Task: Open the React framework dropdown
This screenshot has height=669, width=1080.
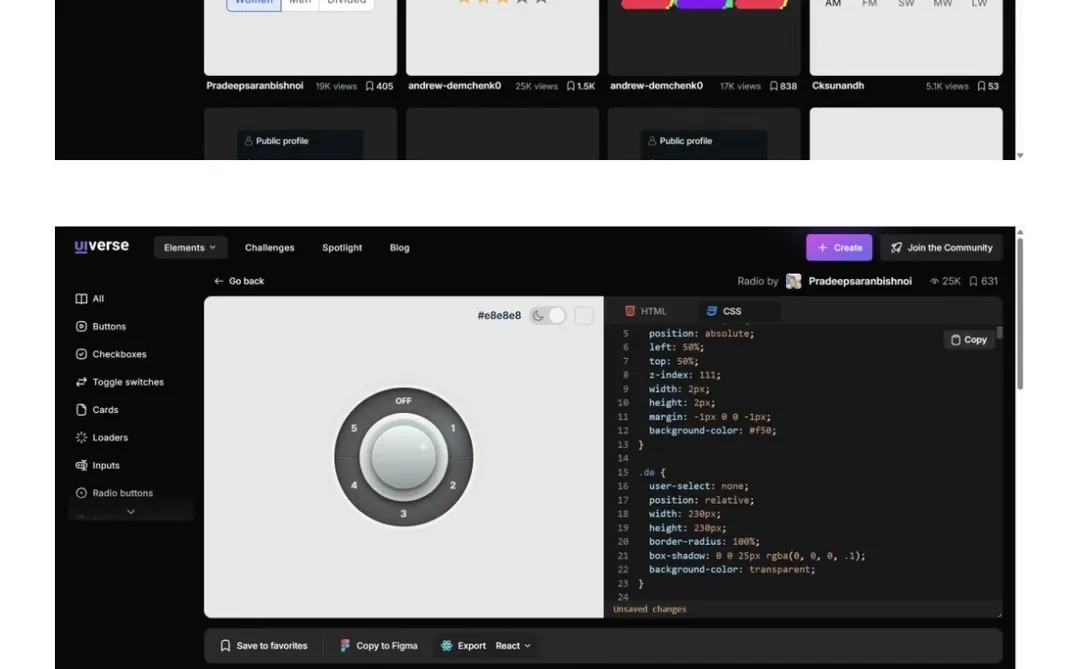Action: (513, 646)
